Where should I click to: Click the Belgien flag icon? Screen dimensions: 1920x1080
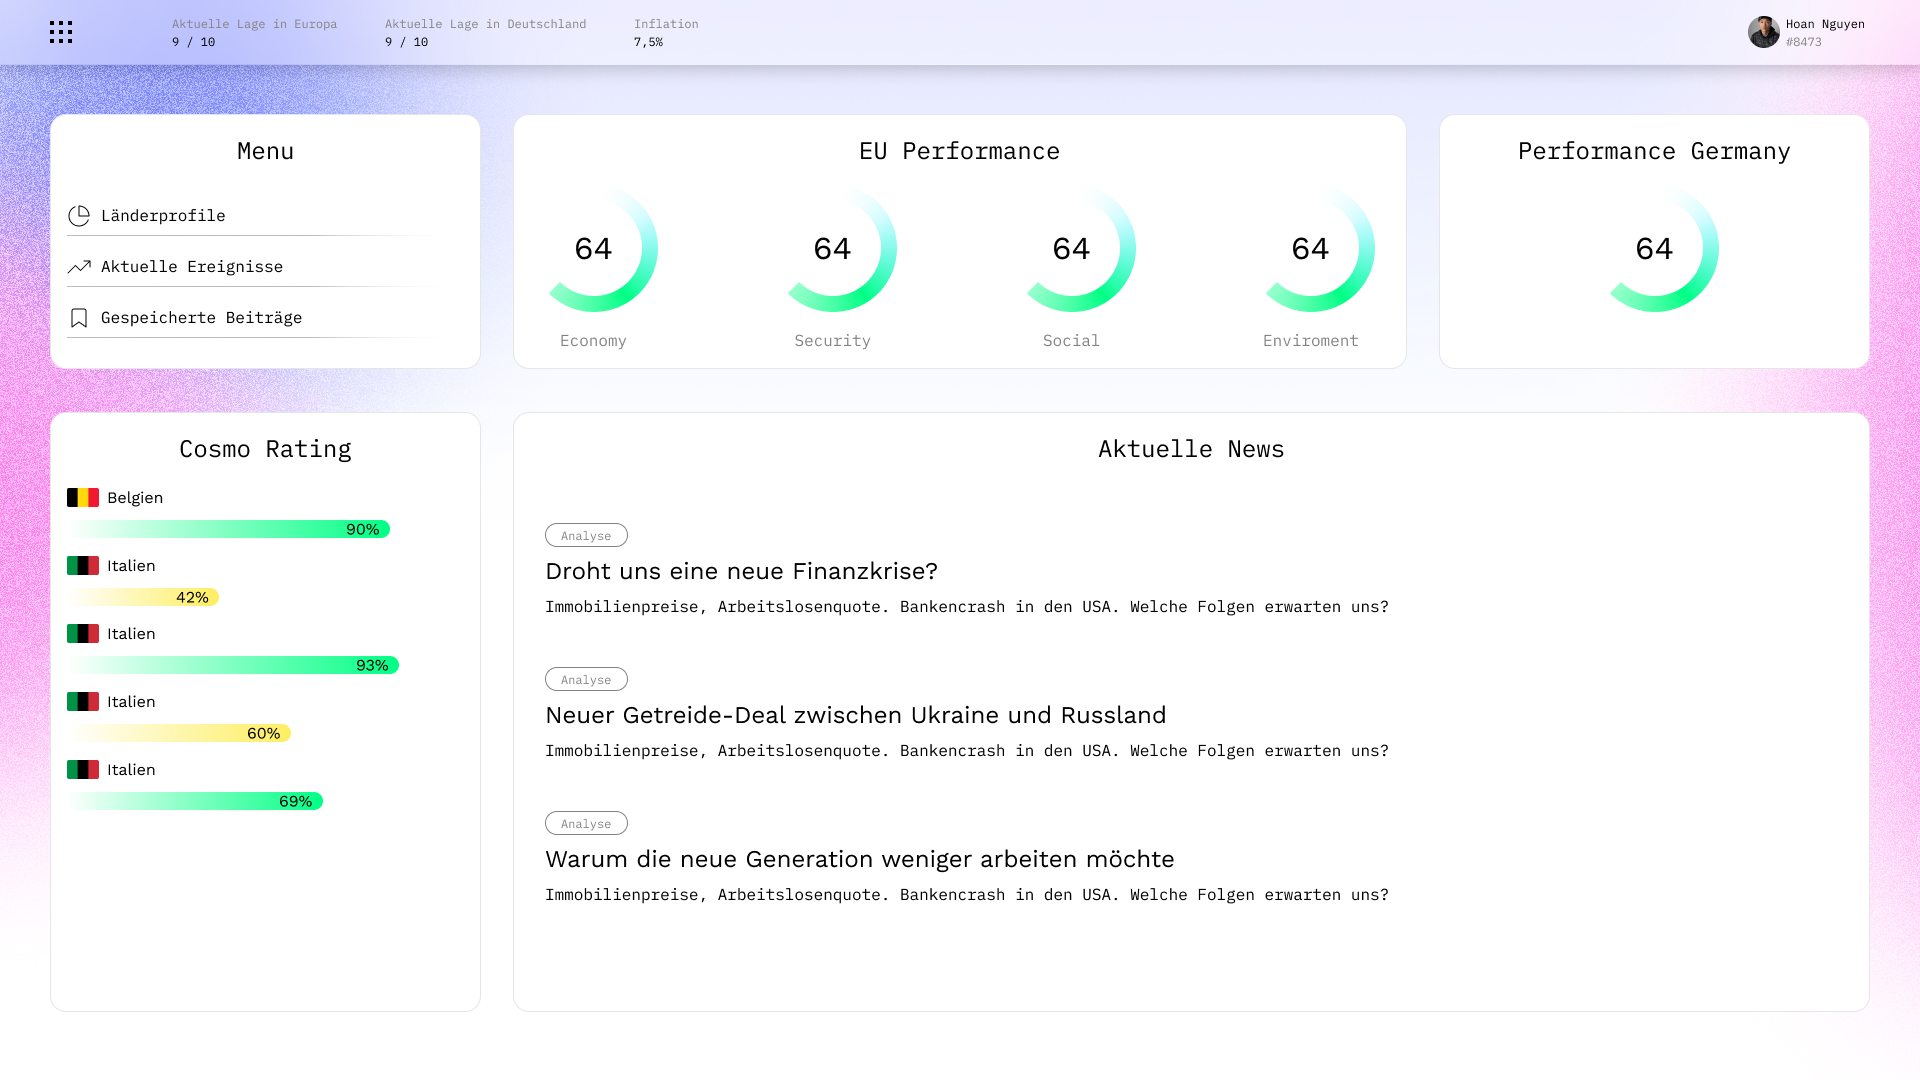click(x=83, y=498)
